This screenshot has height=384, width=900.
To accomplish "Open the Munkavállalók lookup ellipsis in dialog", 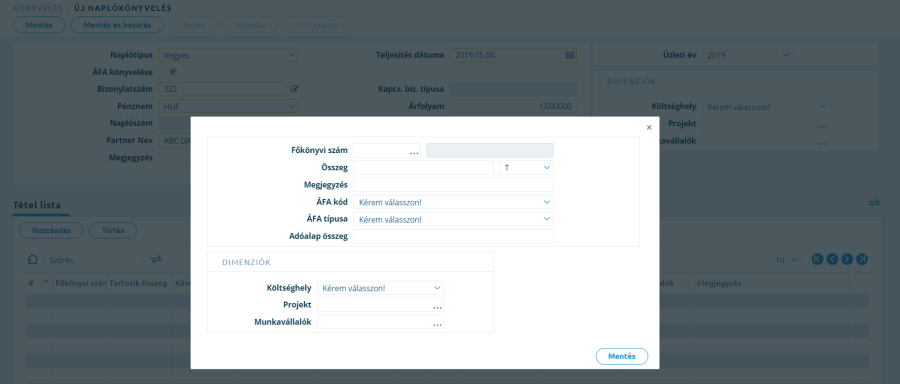I will click(x=437, y=324).
